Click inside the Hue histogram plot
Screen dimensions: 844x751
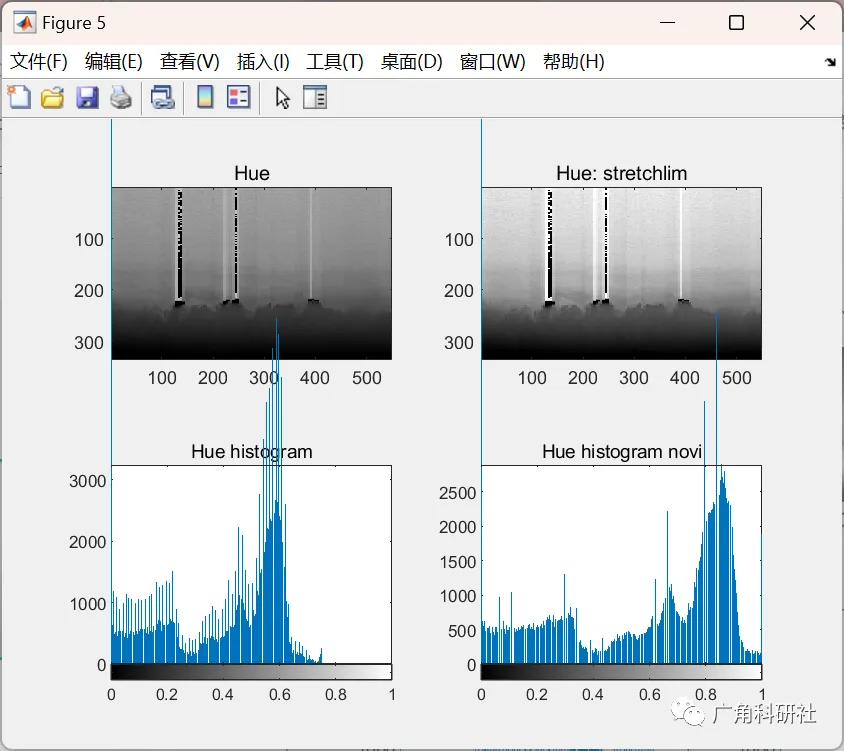[x=251, y=564]
